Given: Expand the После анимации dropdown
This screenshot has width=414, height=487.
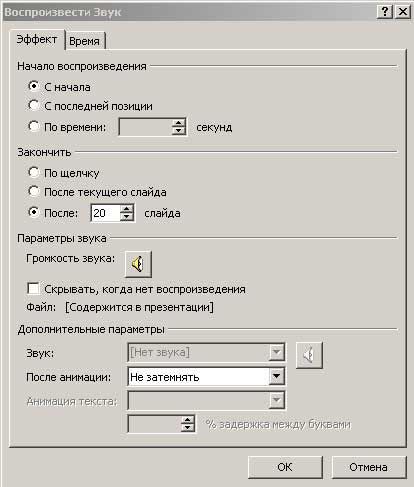Looking at the screenshot, I should tap(276, 376).
